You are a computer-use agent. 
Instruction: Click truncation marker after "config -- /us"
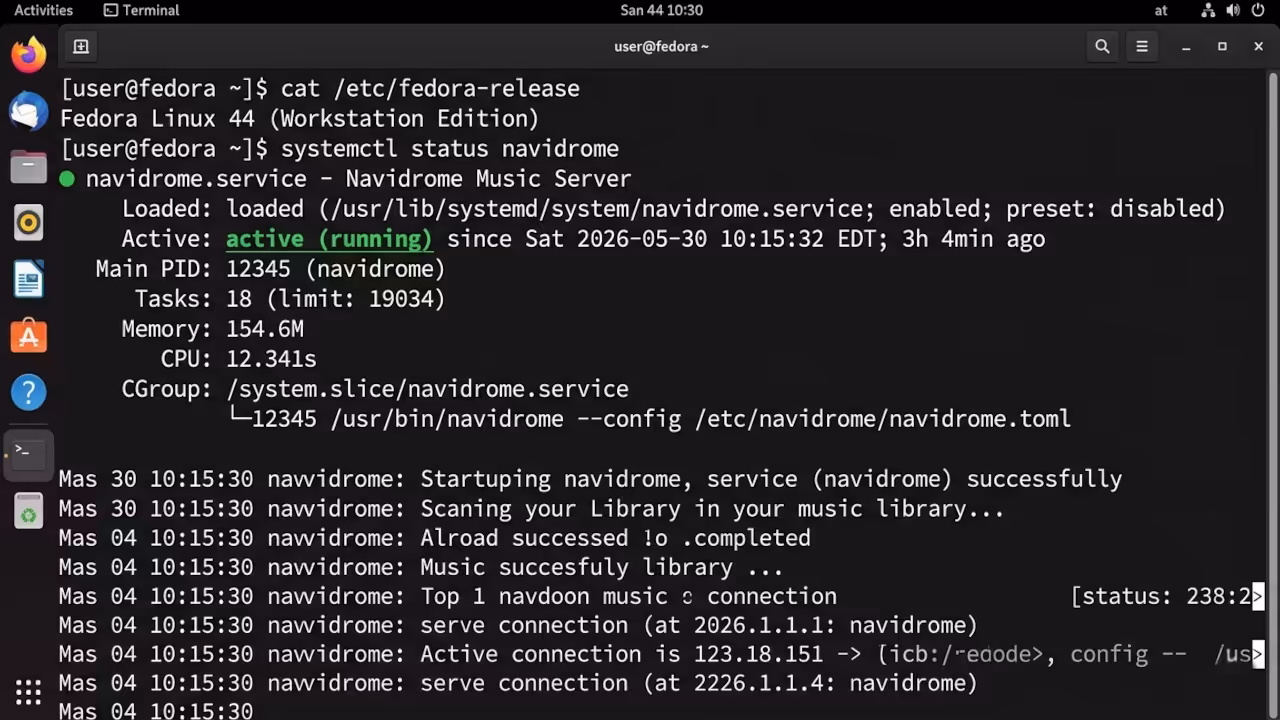pyautogui.click(x=1258, y=655)
